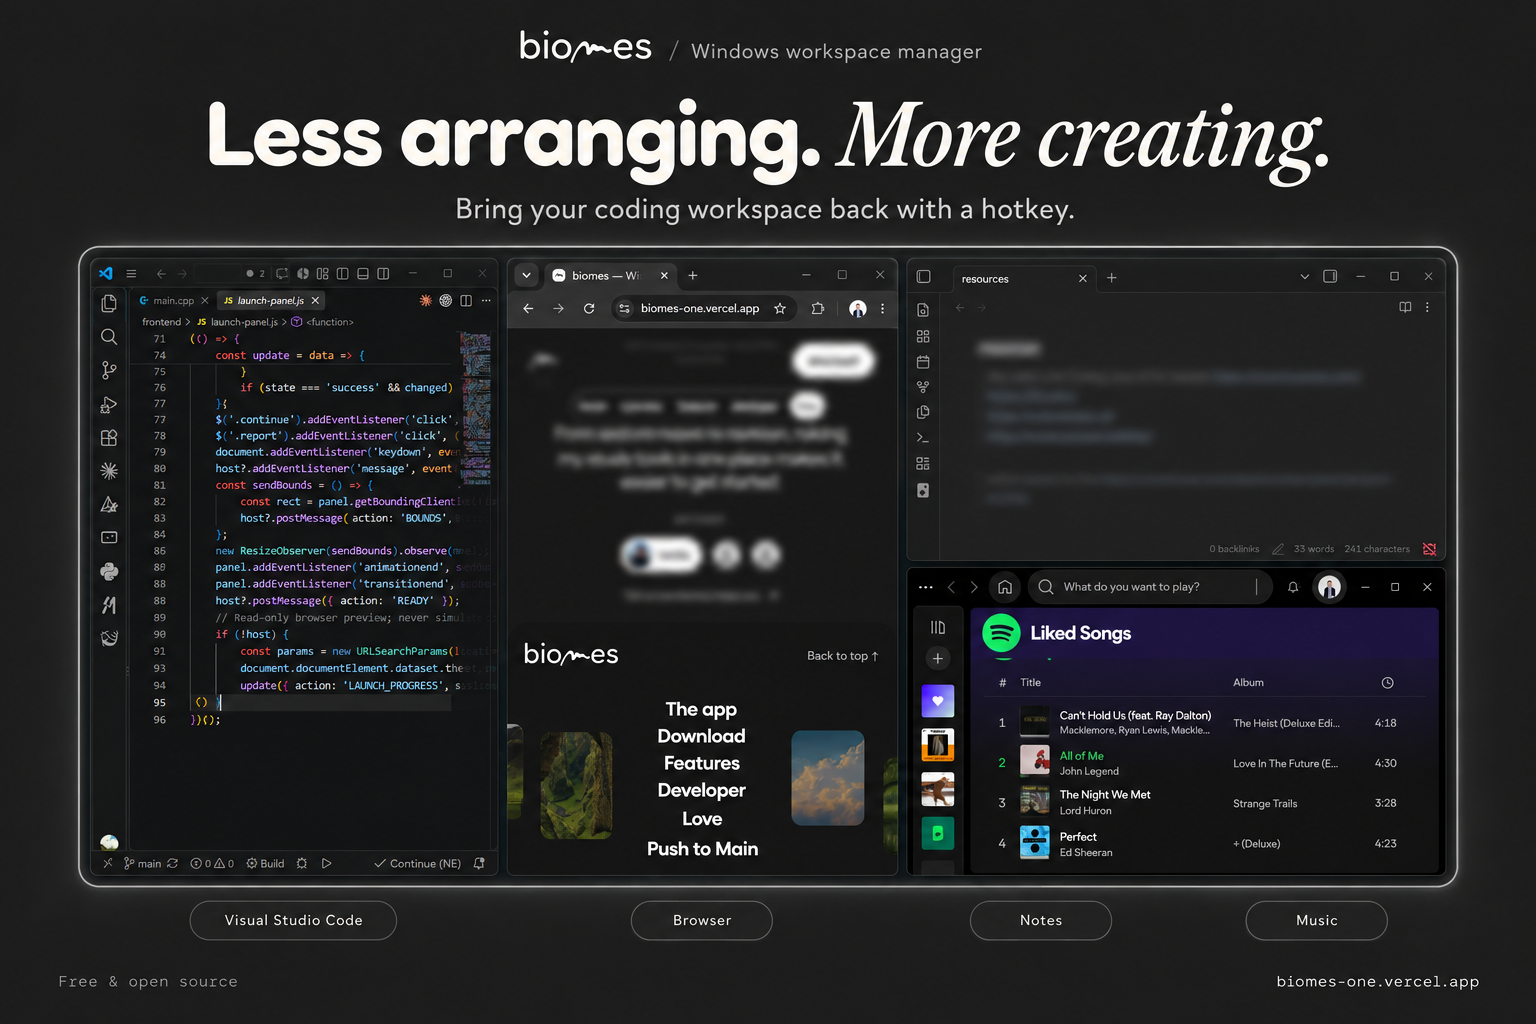The height and width of the screenshot is (1024, 1536).
Task: Open the browser Extensions puzzle icon
Action: 818,308
